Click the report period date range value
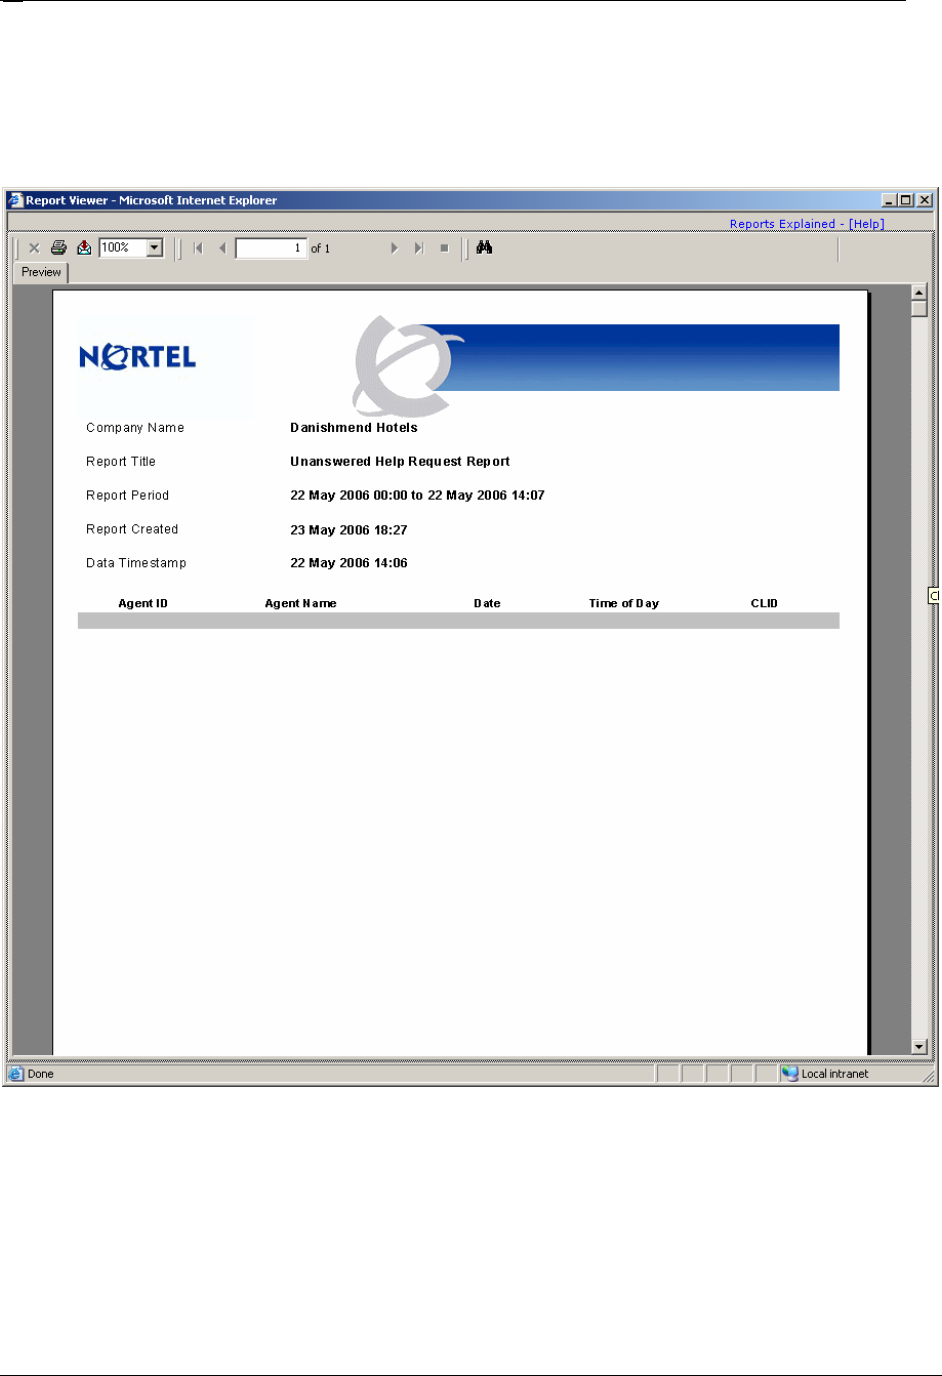The image size is (942, 1376). [417, 496]
